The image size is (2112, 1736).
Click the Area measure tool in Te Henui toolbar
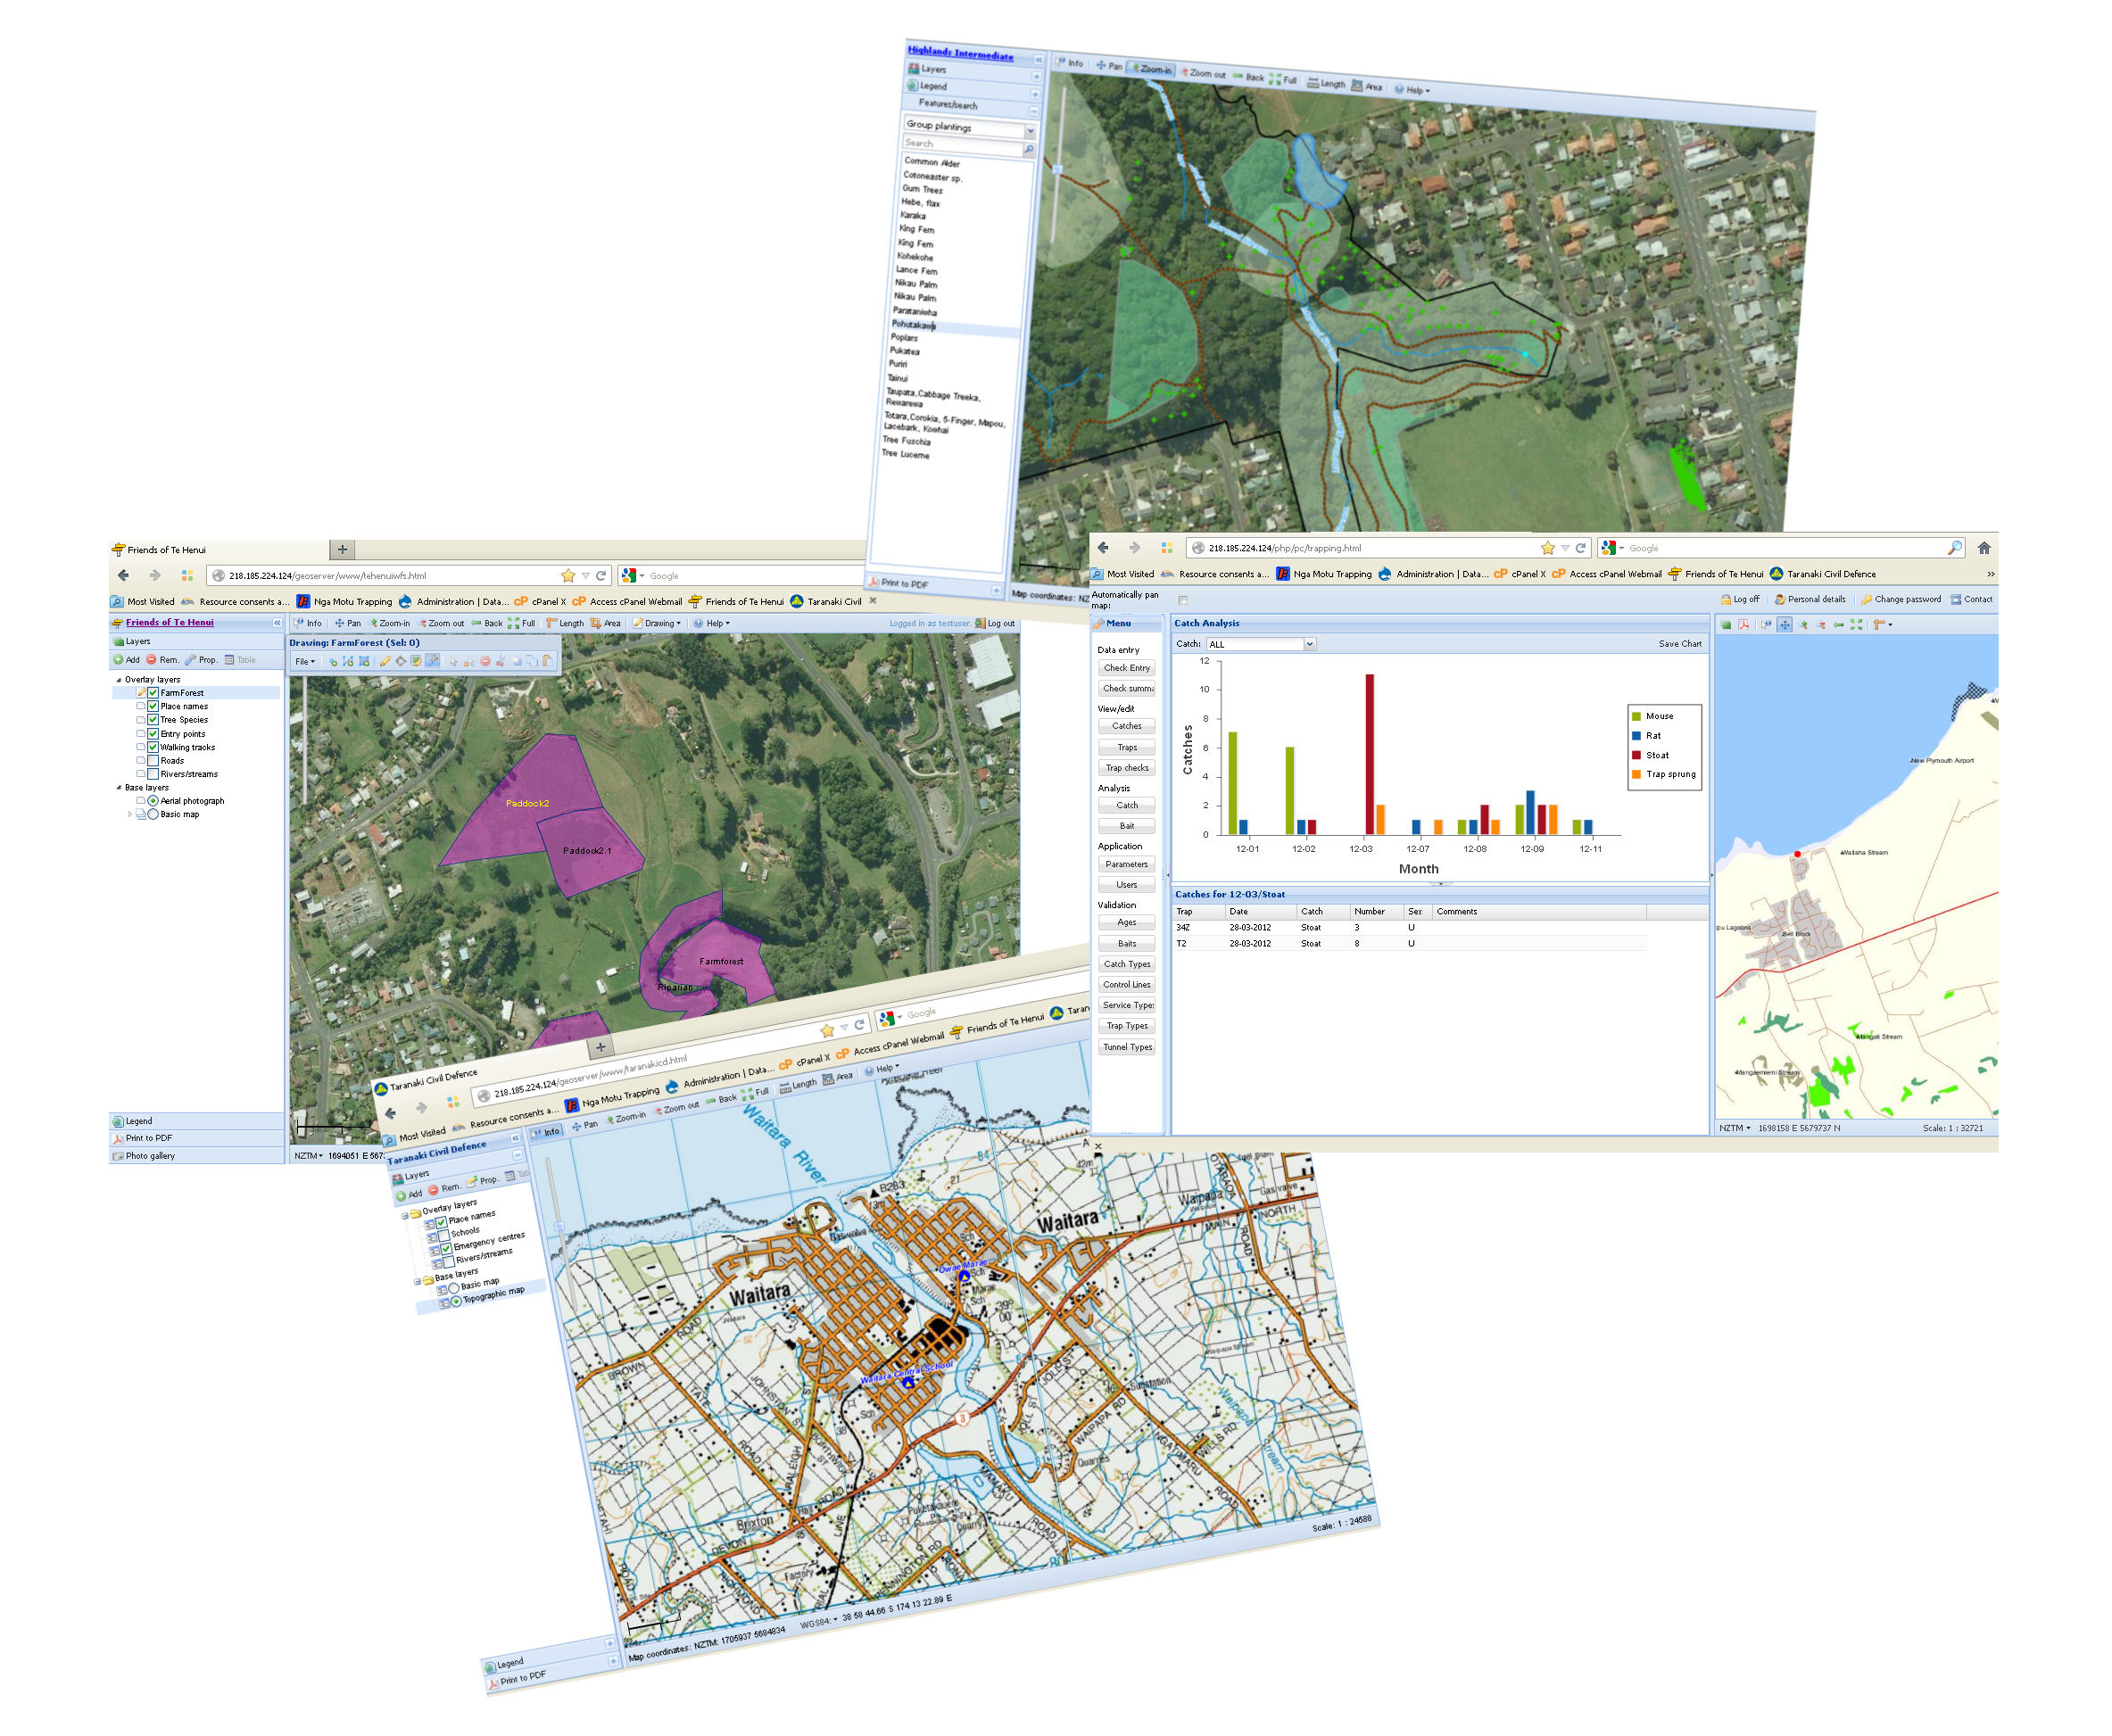tap(606, 623)
